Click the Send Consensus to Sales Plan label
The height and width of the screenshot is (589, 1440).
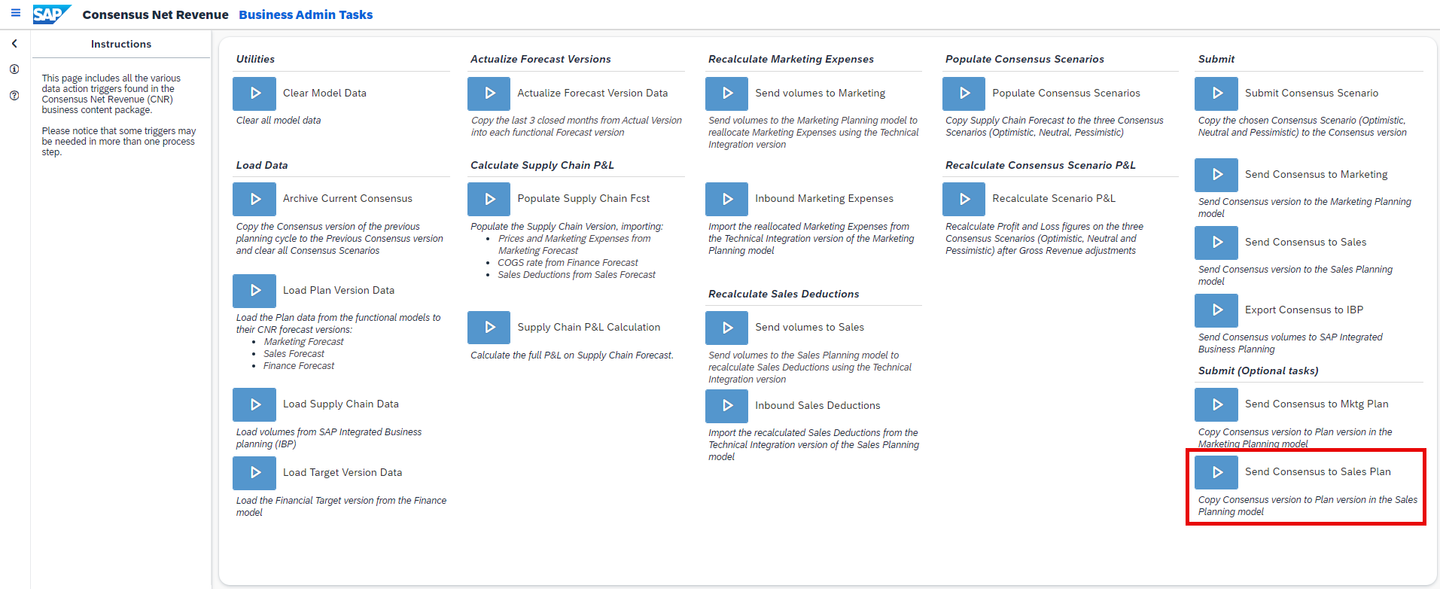(1318, 472)
